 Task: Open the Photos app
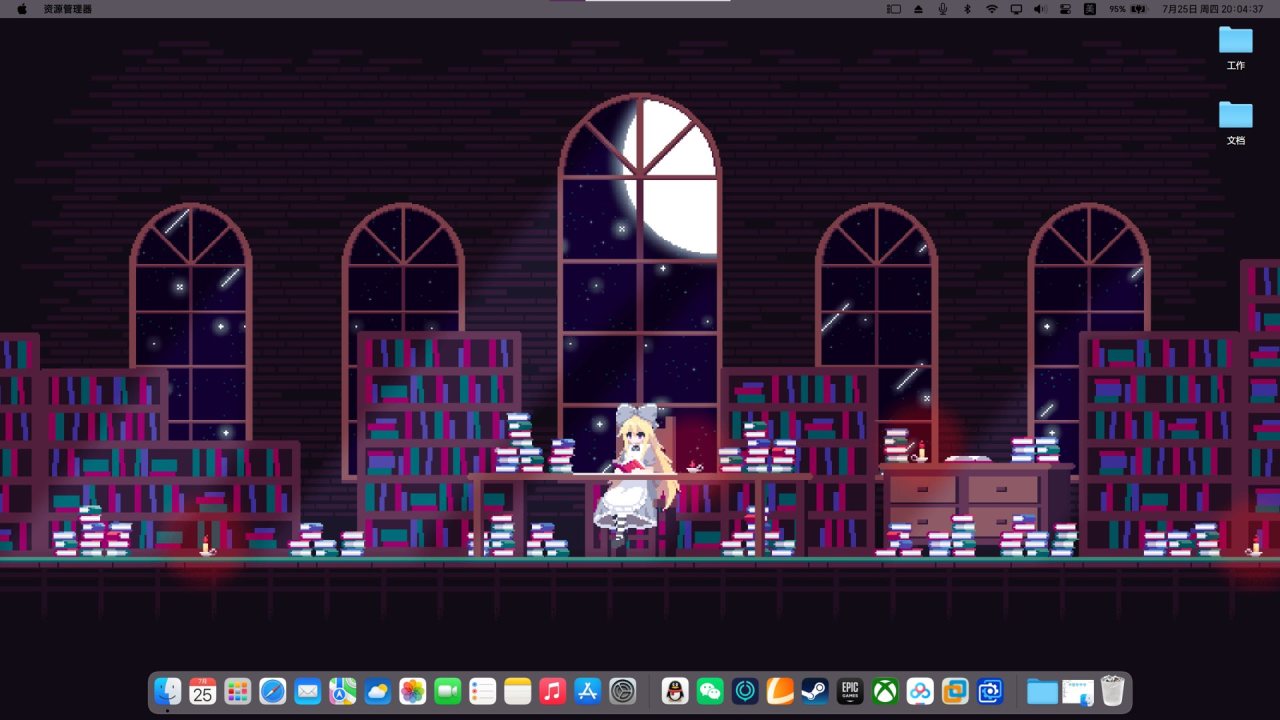click(413, 691)
